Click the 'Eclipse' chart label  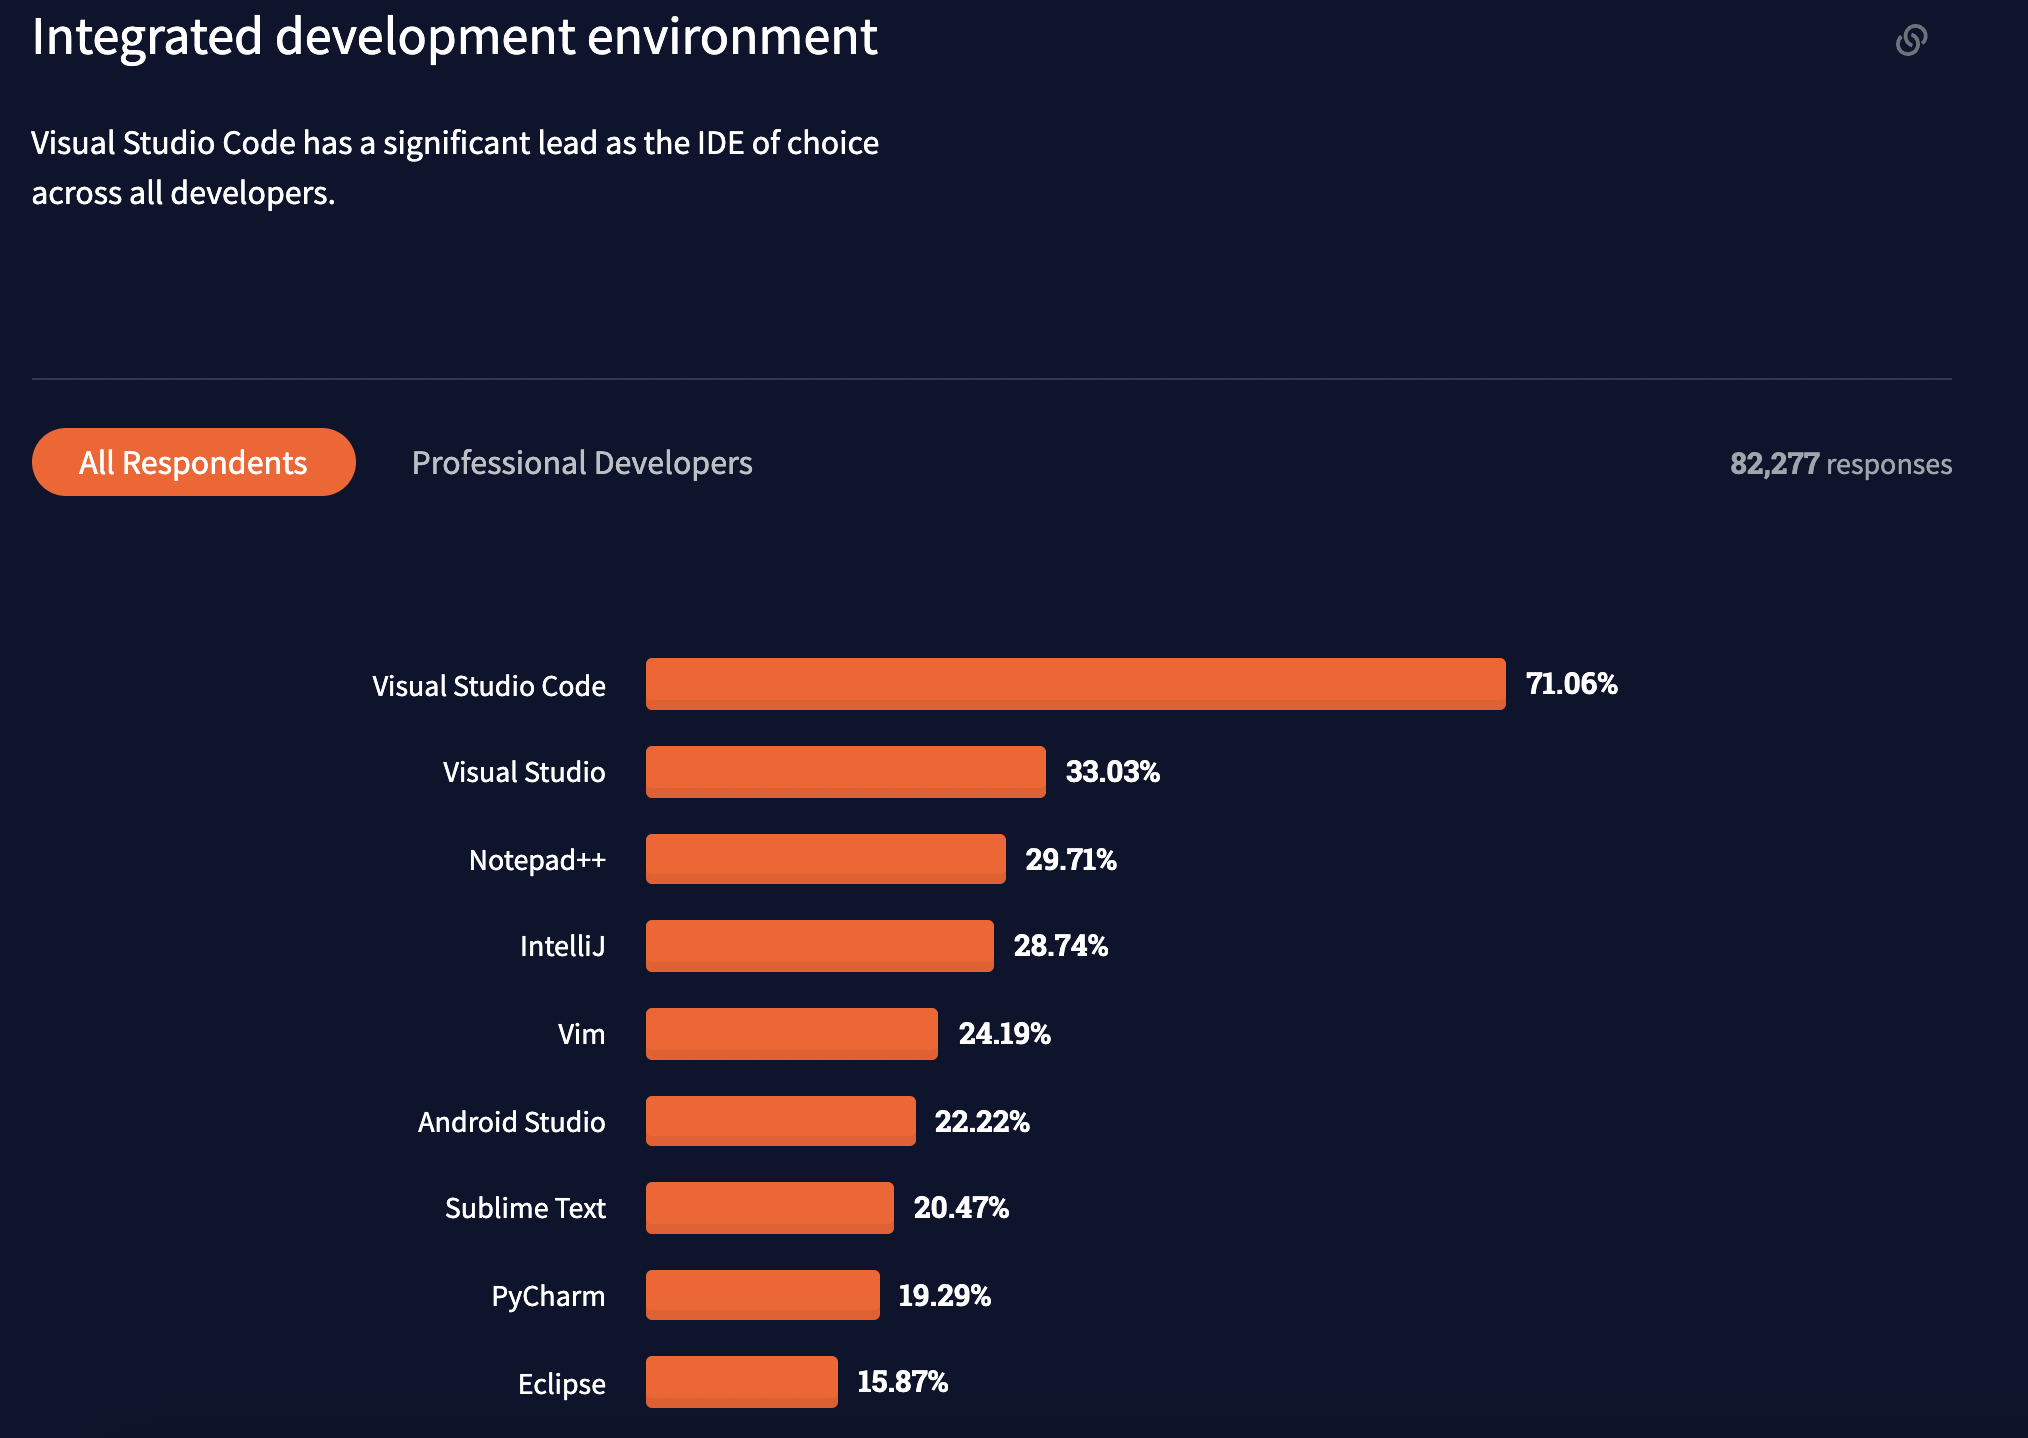[x=561, y=1384]
